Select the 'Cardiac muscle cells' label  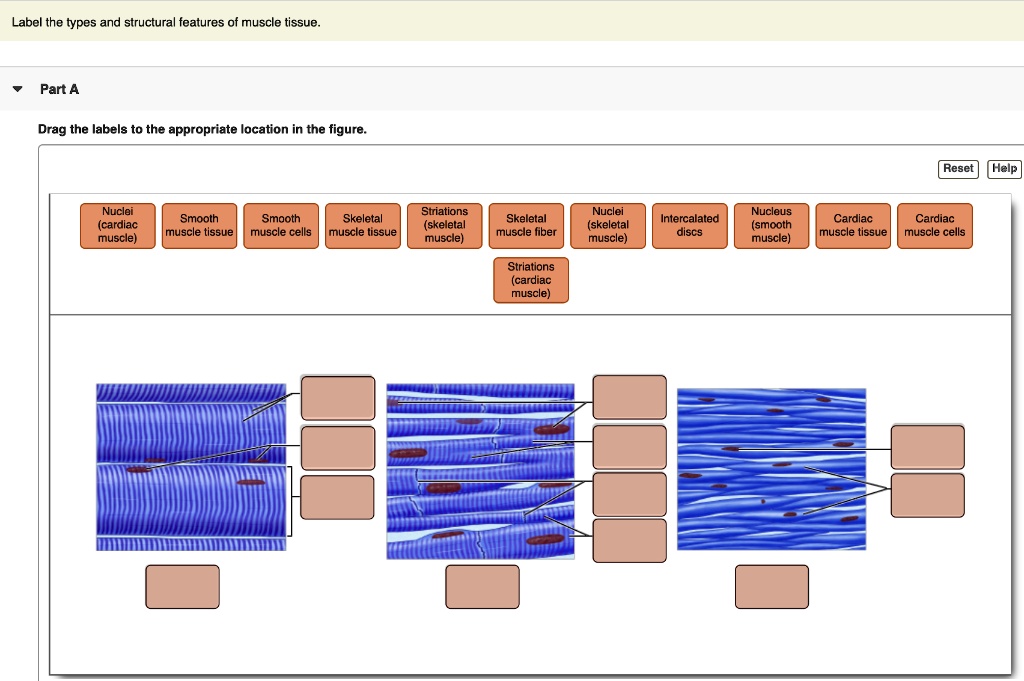(x=934, y=226)
